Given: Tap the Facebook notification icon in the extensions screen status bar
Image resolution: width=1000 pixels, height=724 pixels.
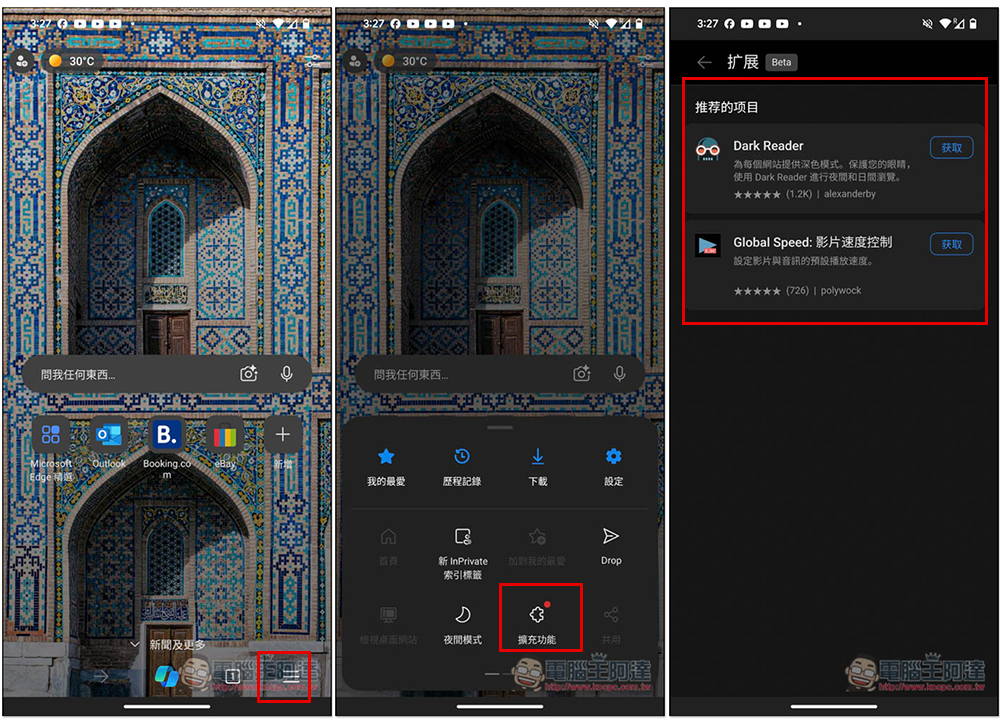Looking at the screenshot, I should [729, 24].
